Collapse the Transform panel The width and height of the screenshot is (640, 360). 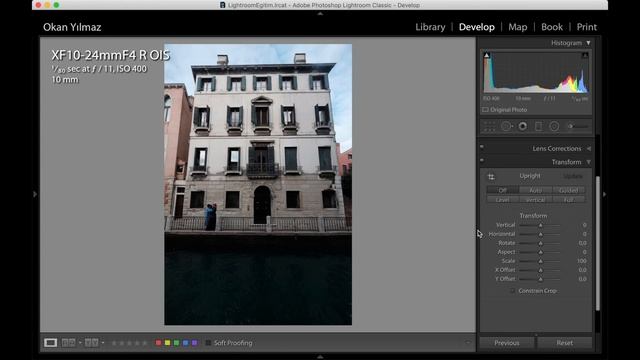pyautogui.click(x=589, y=162)
